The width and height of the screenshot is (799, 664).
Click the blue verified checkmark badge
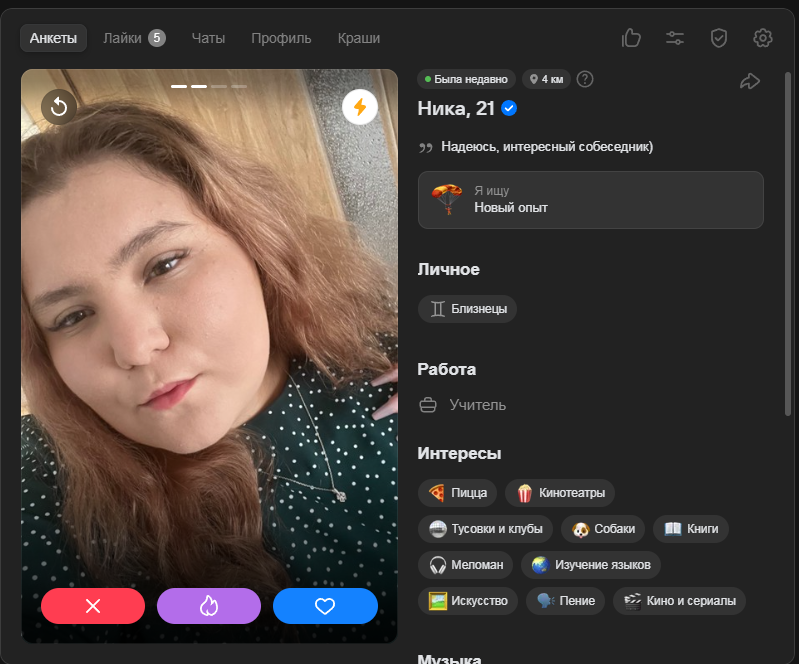pos(509,109)
